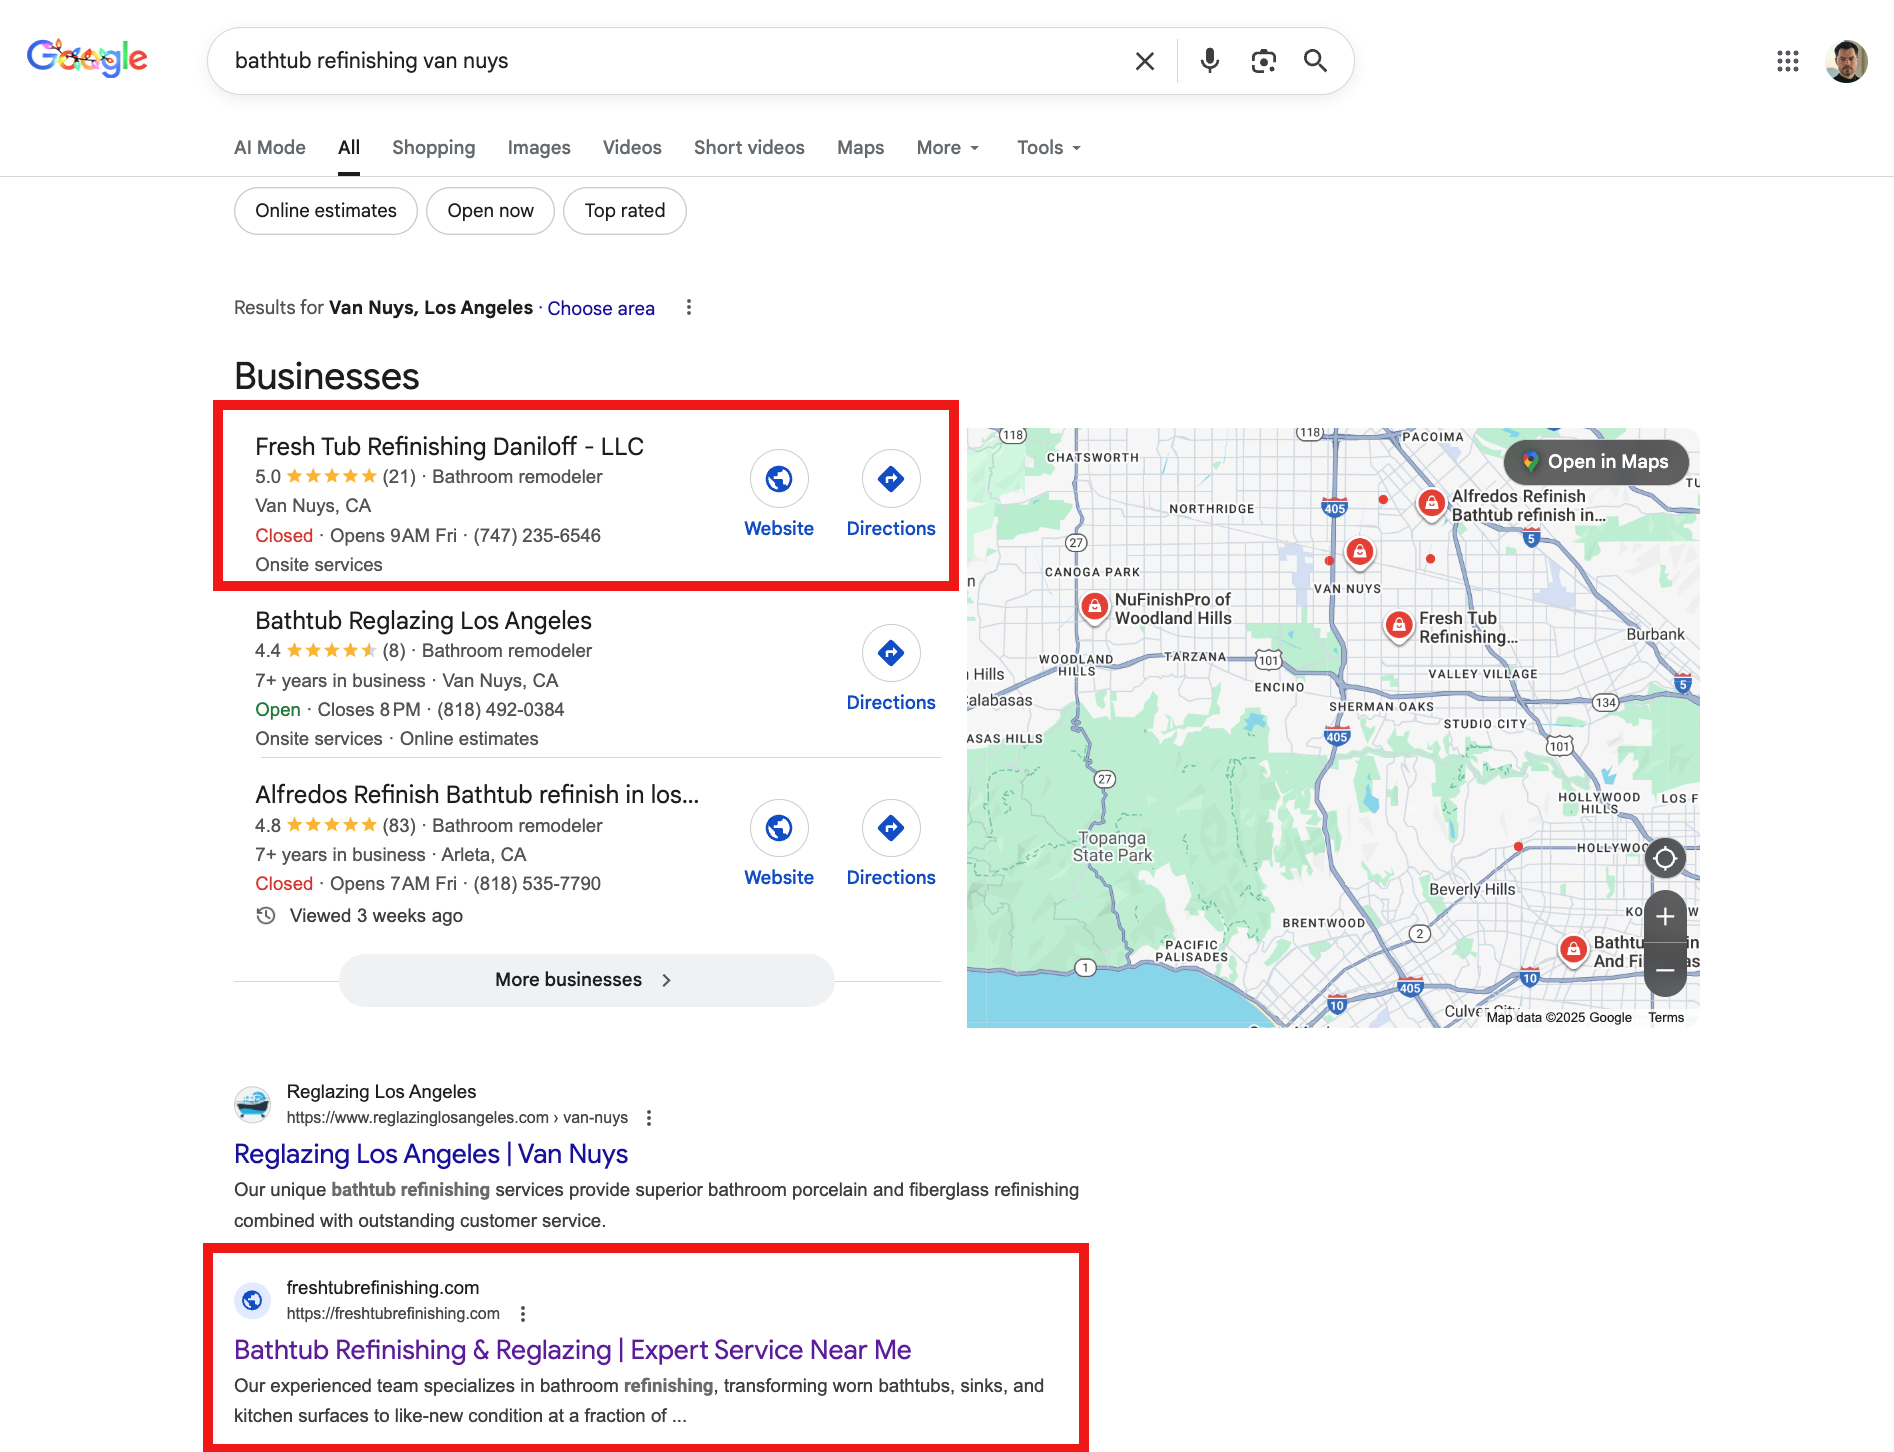Open your Google account profile picture

1845,60
